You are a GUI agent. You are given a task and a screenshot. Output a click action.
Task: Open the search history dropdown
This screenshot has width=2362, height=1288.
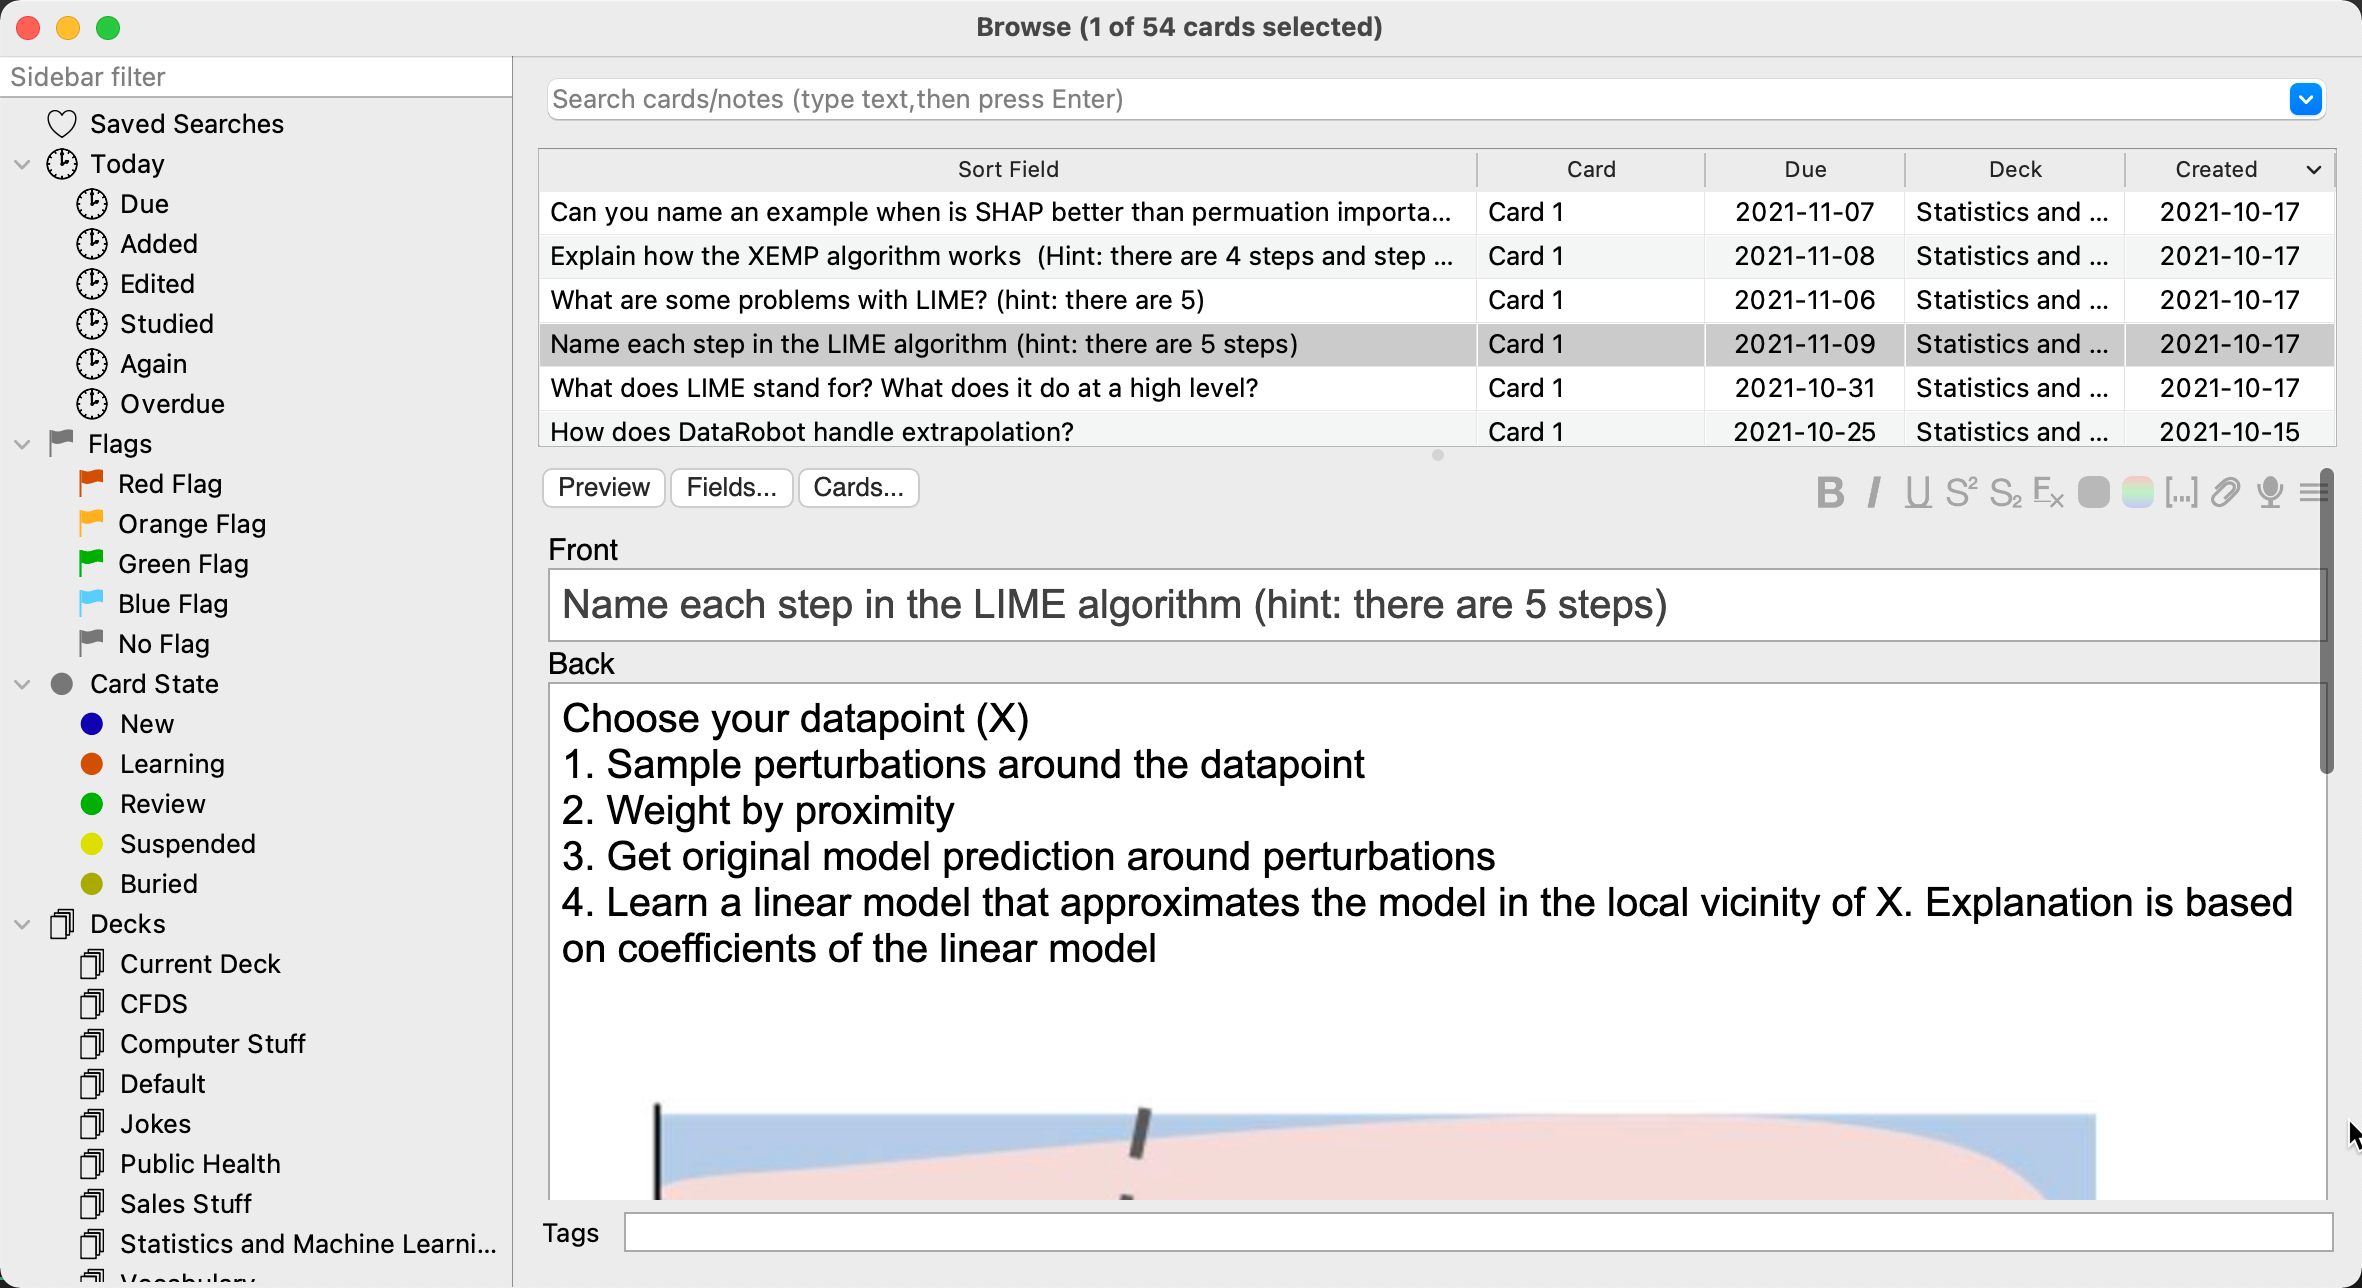point(2305,99)
